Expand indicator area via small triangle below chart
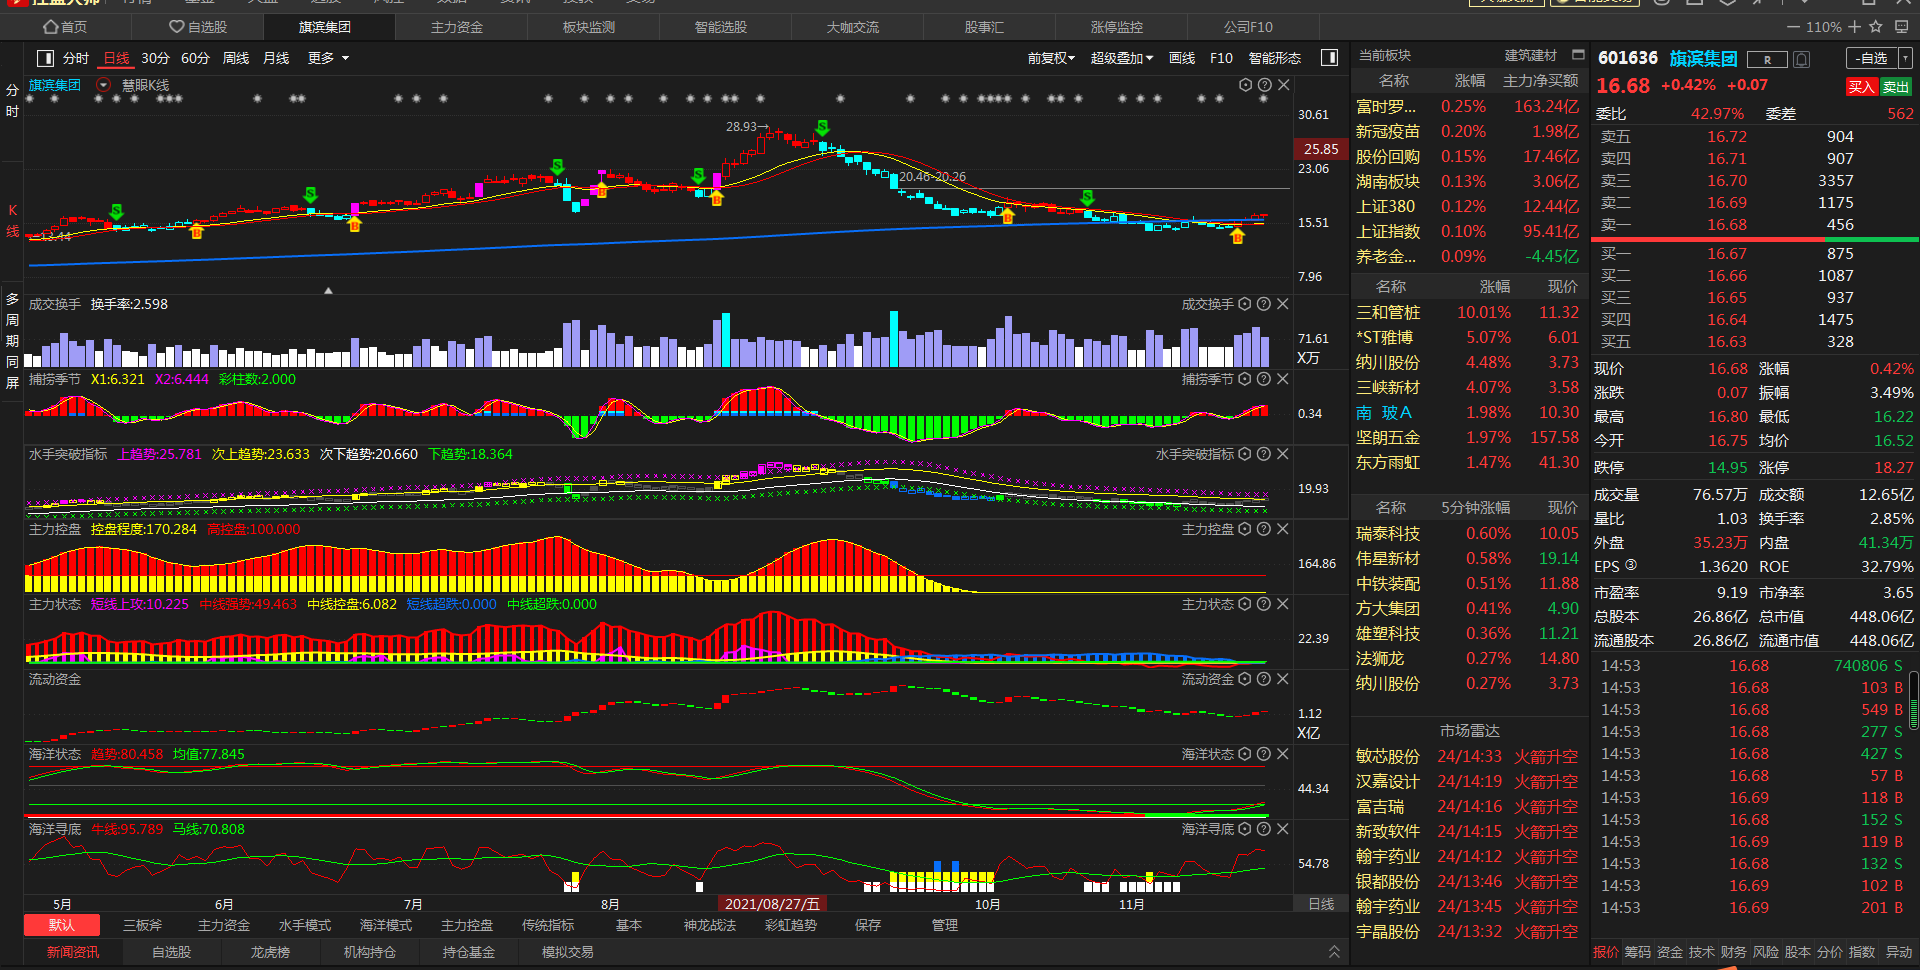This screenshot has height=970, width=1920. click(x=328, y=290)
